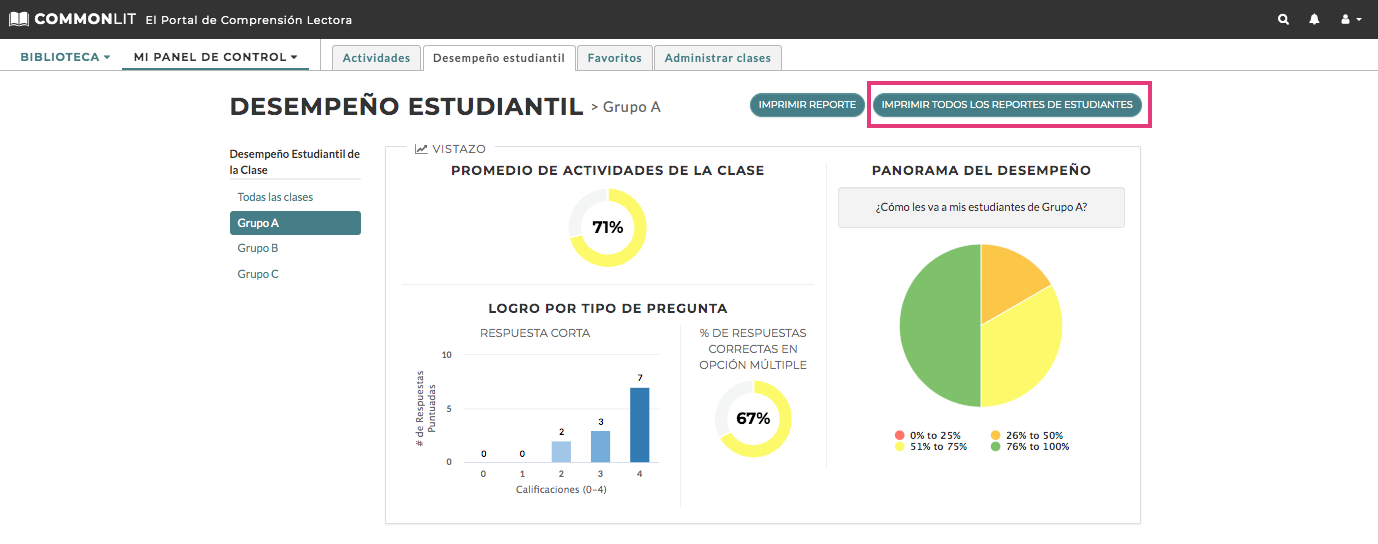
Task: Open the user account menu icon
Action: click(1350, 19)
